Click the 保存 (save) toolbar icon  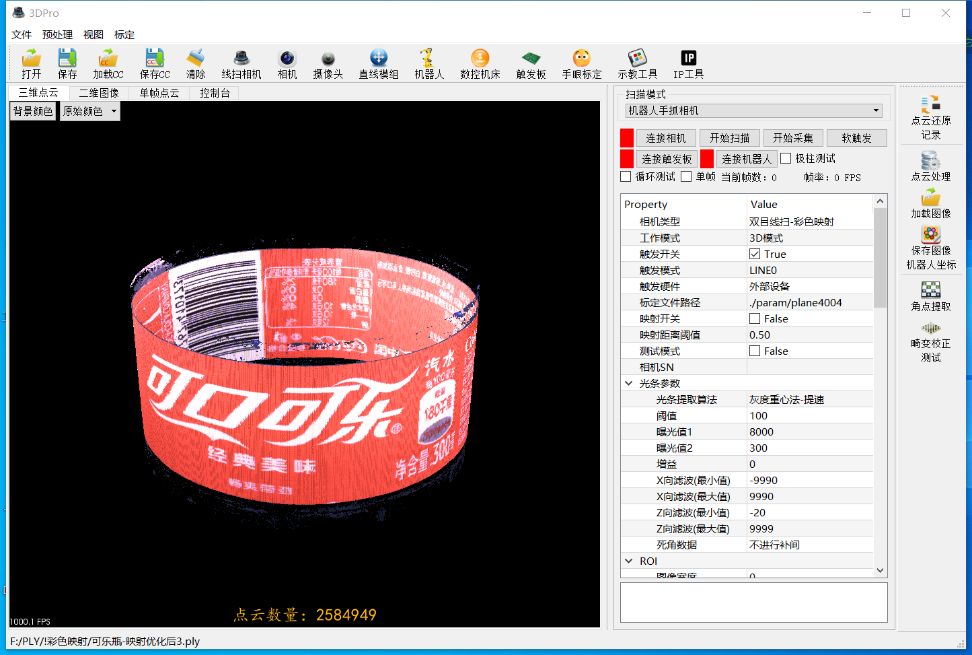point(67,64)
